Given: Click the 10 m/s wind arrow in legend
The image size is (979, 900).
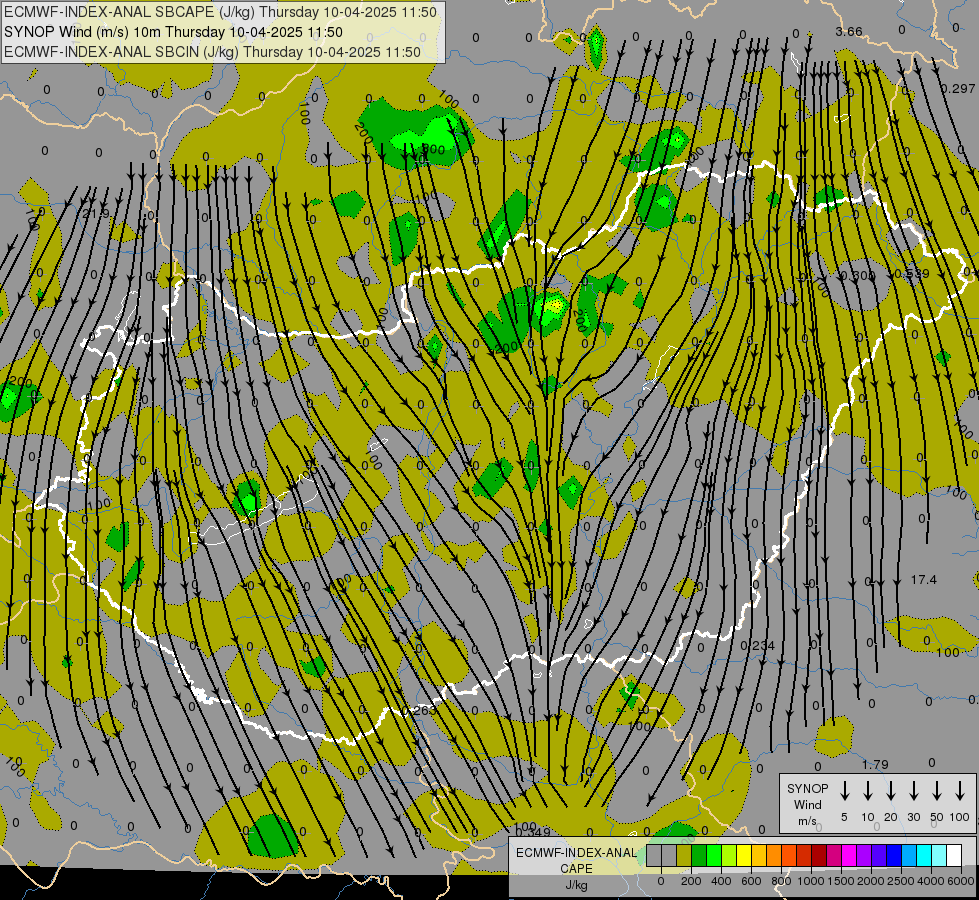Looking at the screenshot, I should [868, 790].
